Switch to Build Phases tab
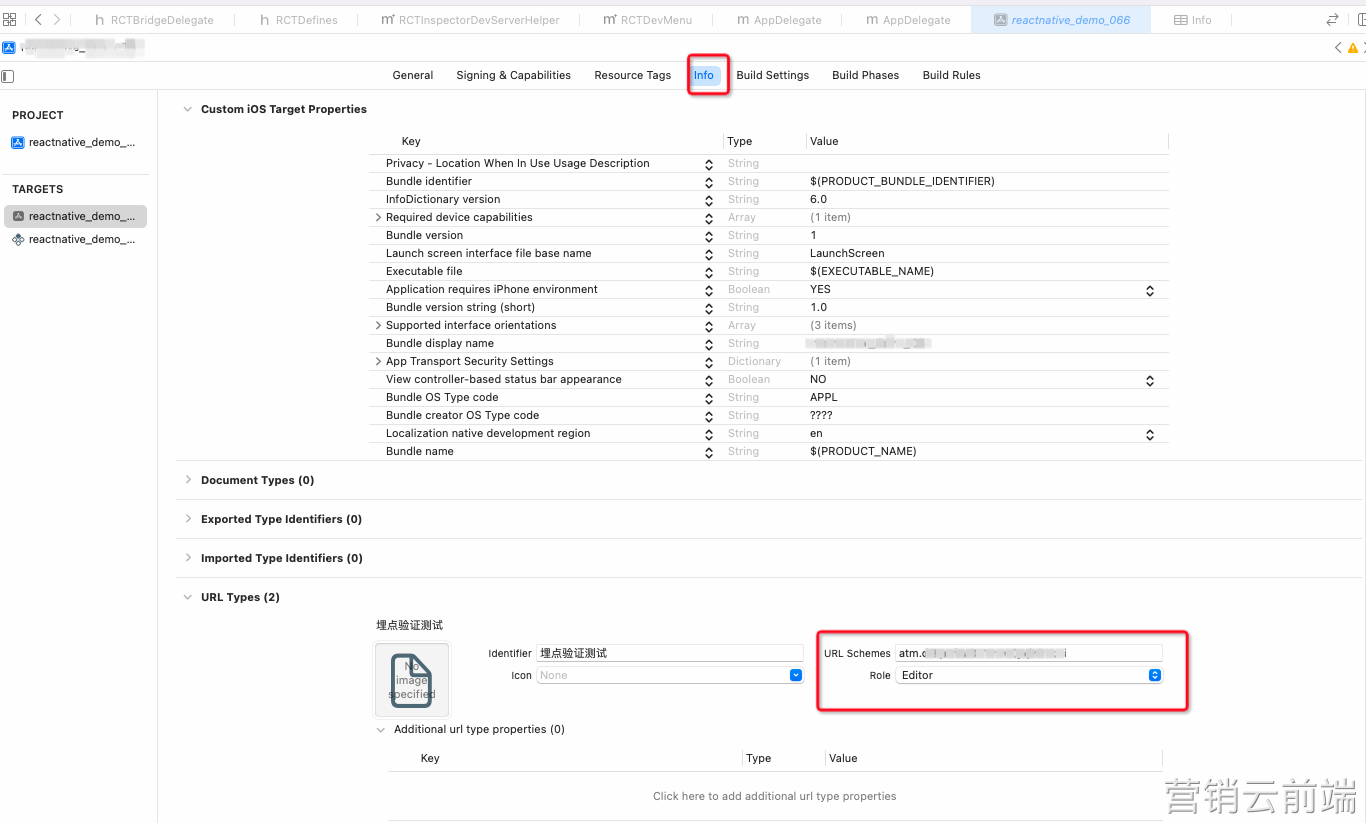The image size is (1366, 823). click(866, 75)
